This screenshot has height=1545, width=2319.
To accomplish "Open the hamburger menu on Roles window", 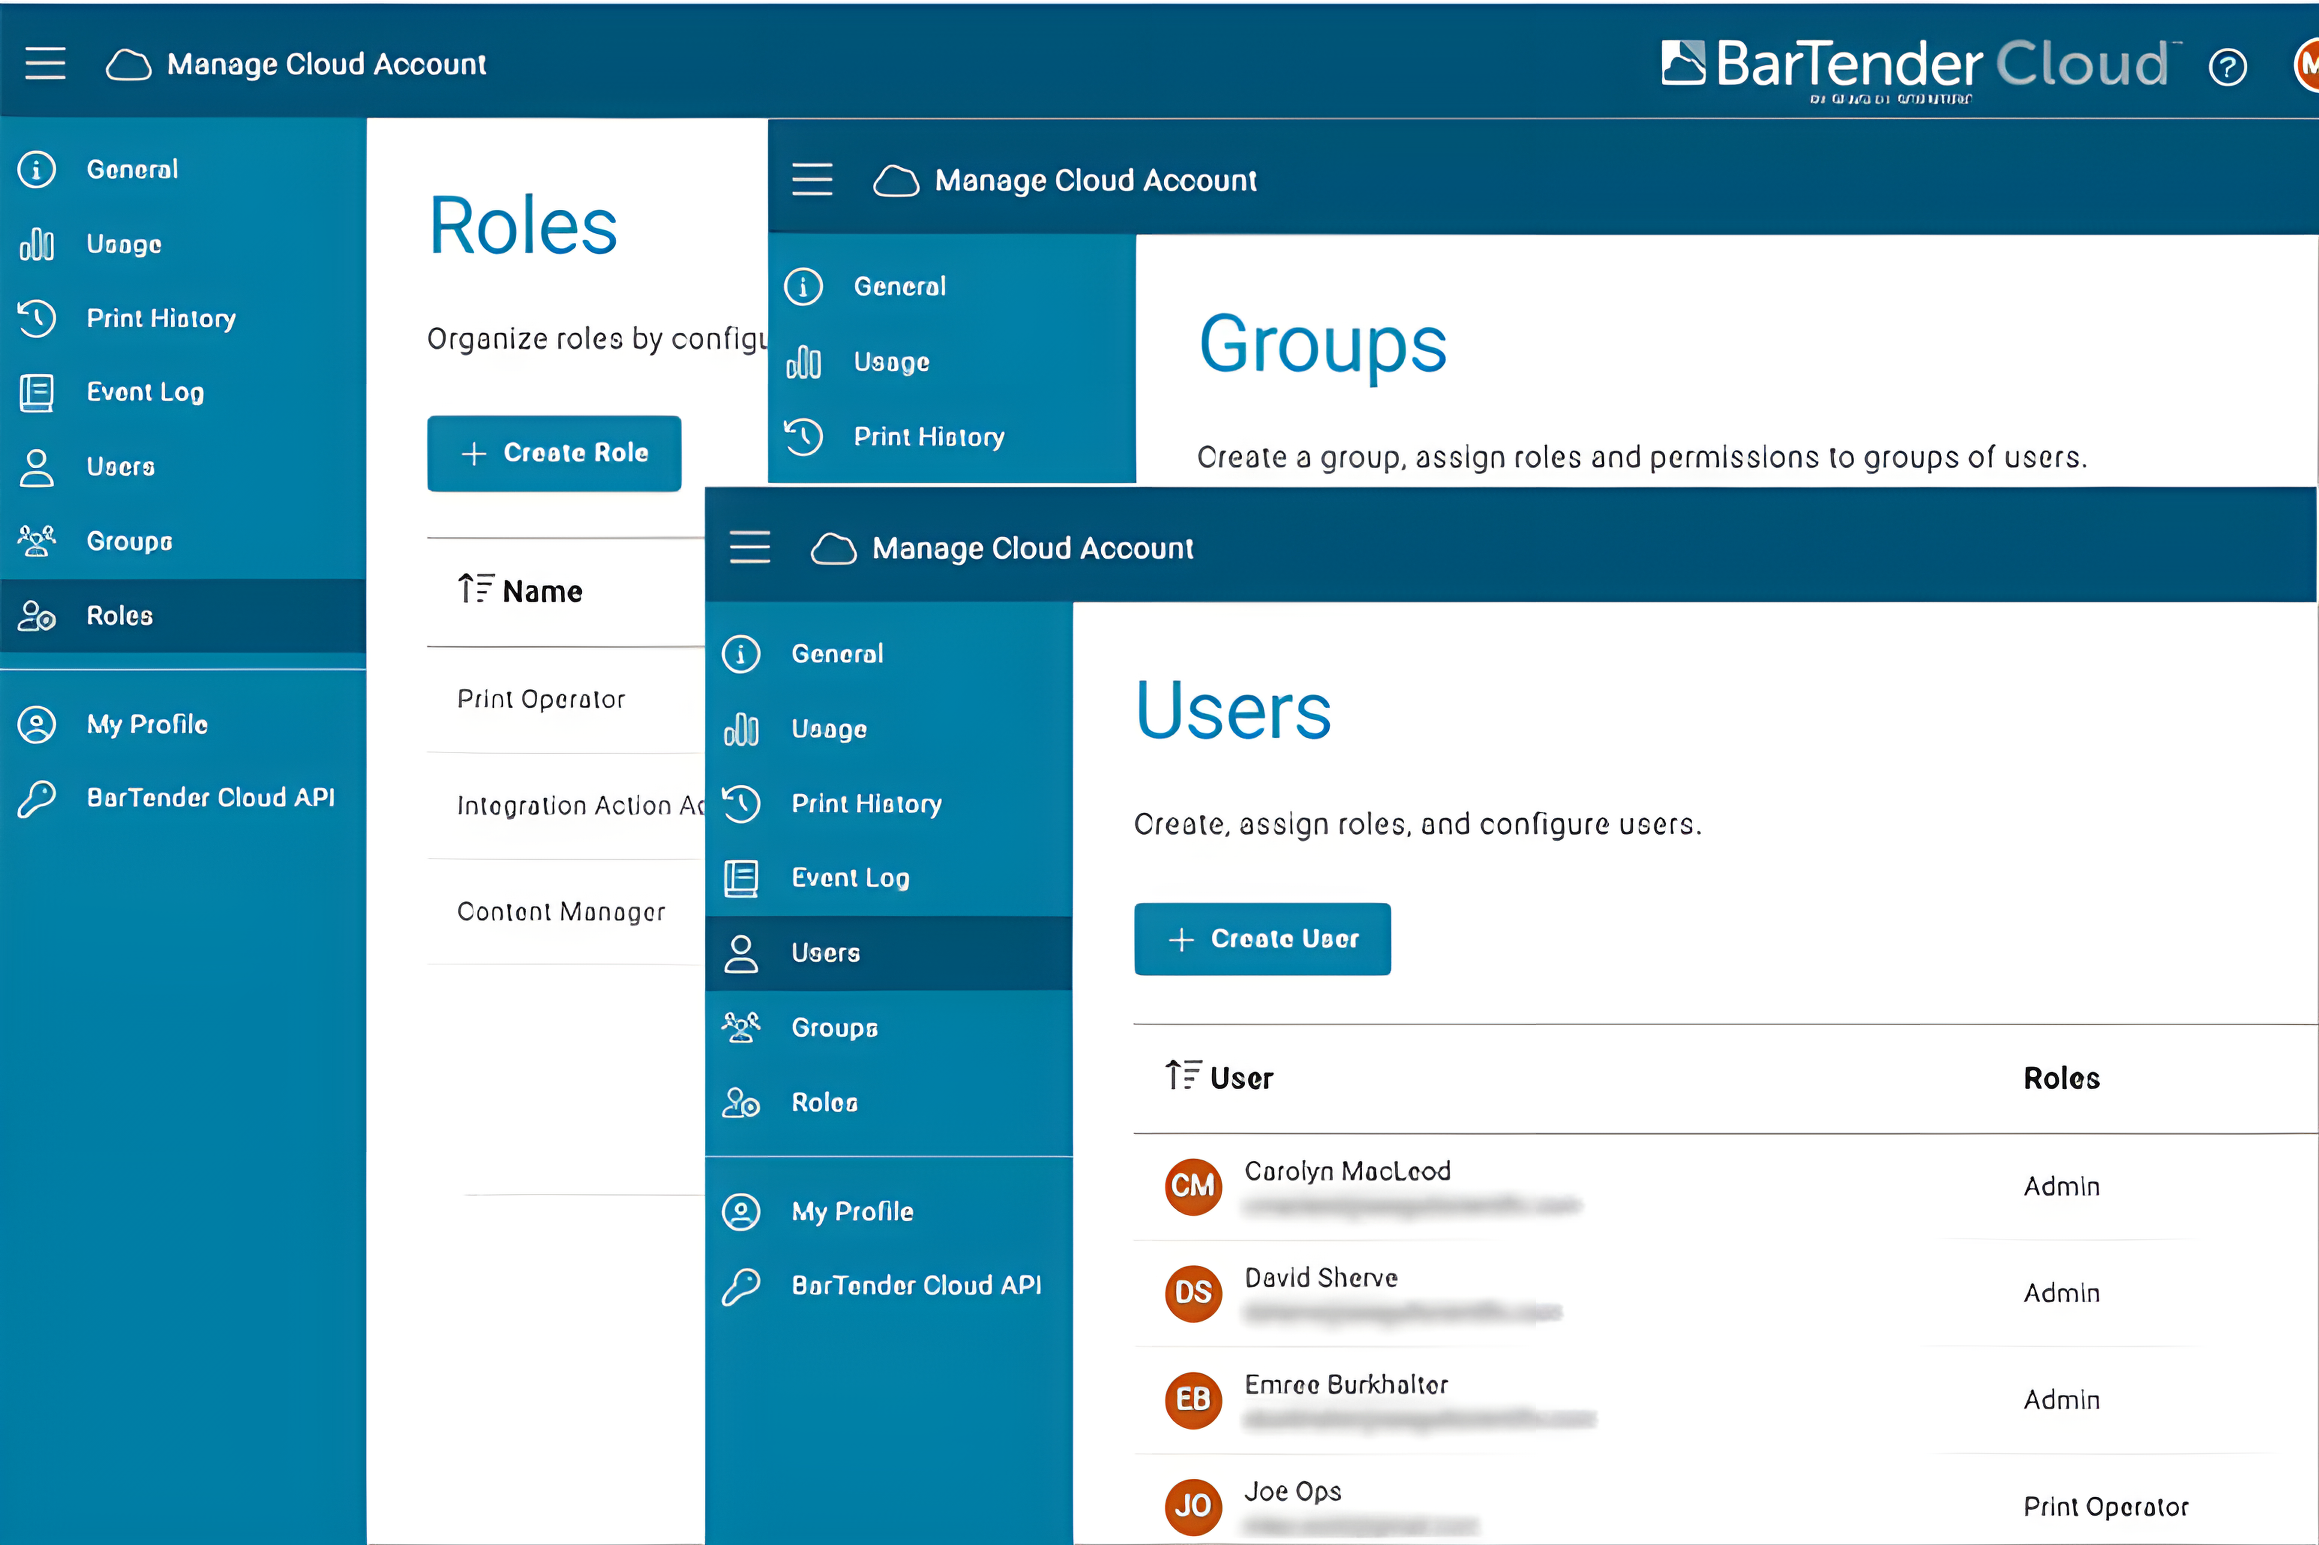I will point(46,62).
